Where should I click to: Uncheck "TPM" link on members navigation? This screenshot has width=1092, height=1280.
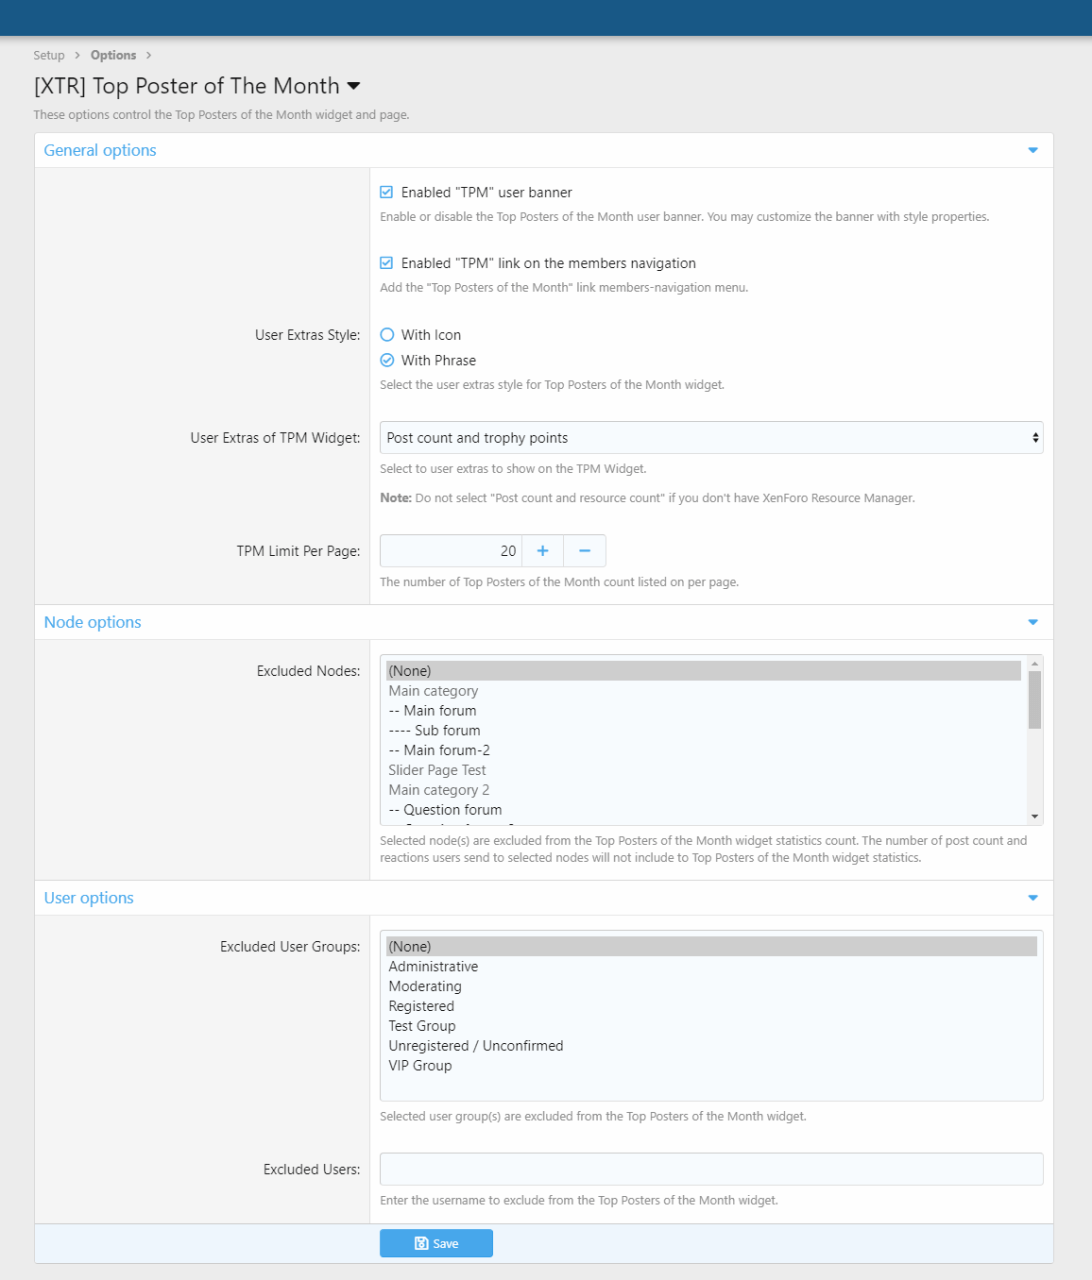(387, 263)
